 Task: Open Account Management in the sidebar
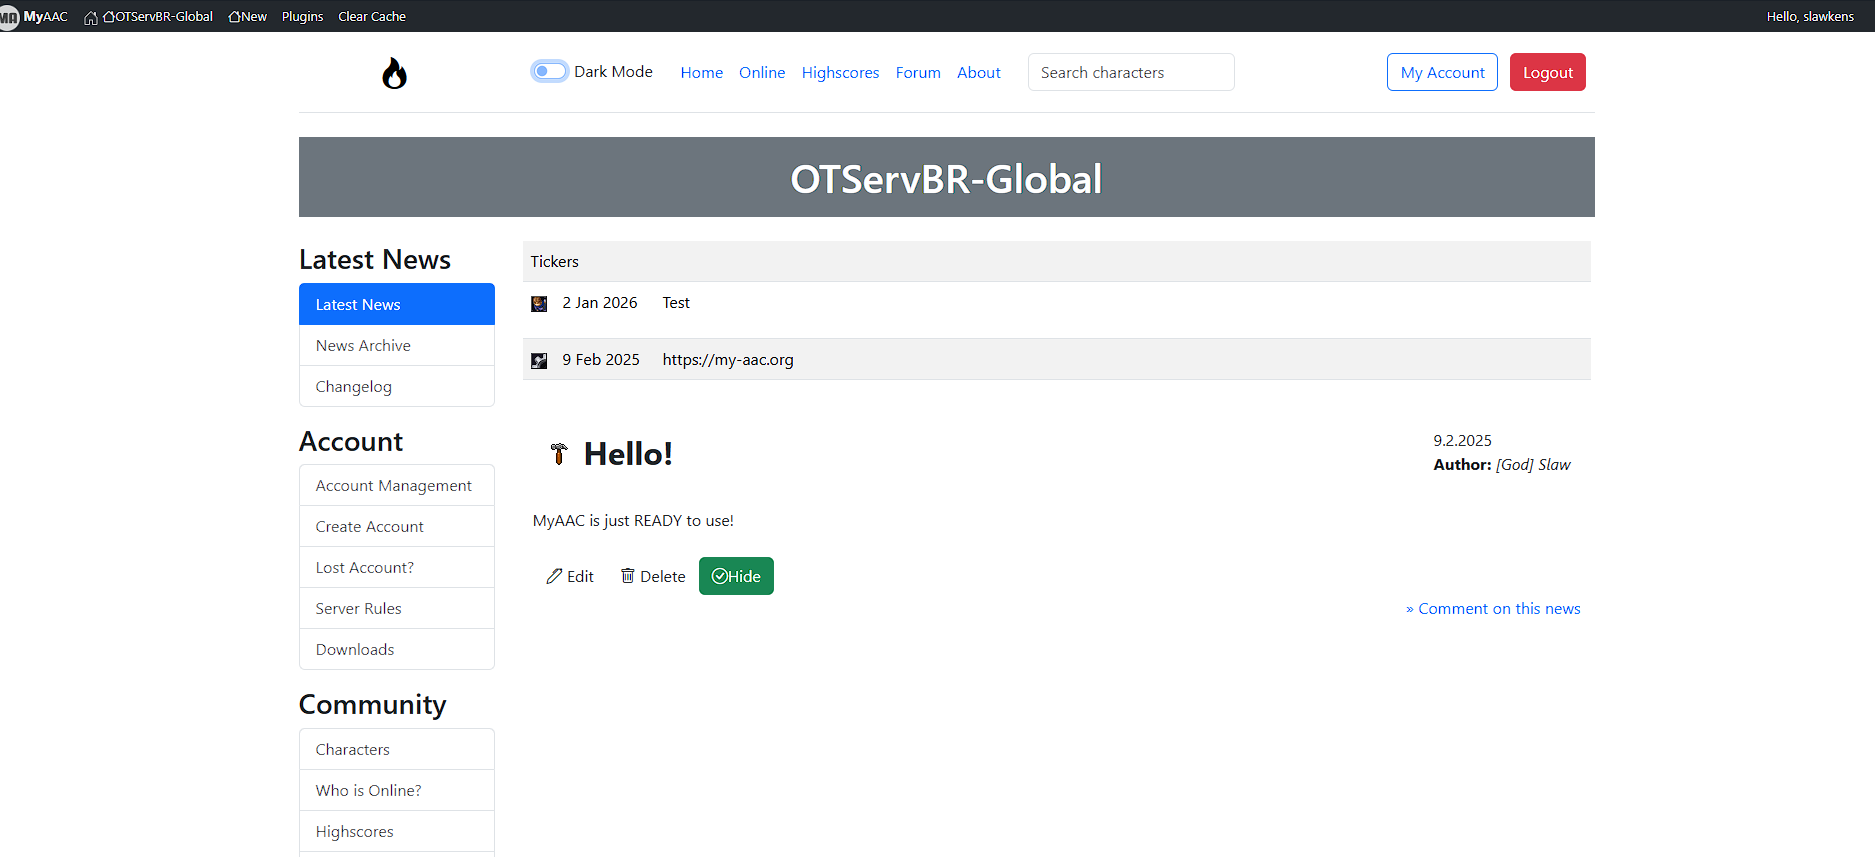[393, 486]
